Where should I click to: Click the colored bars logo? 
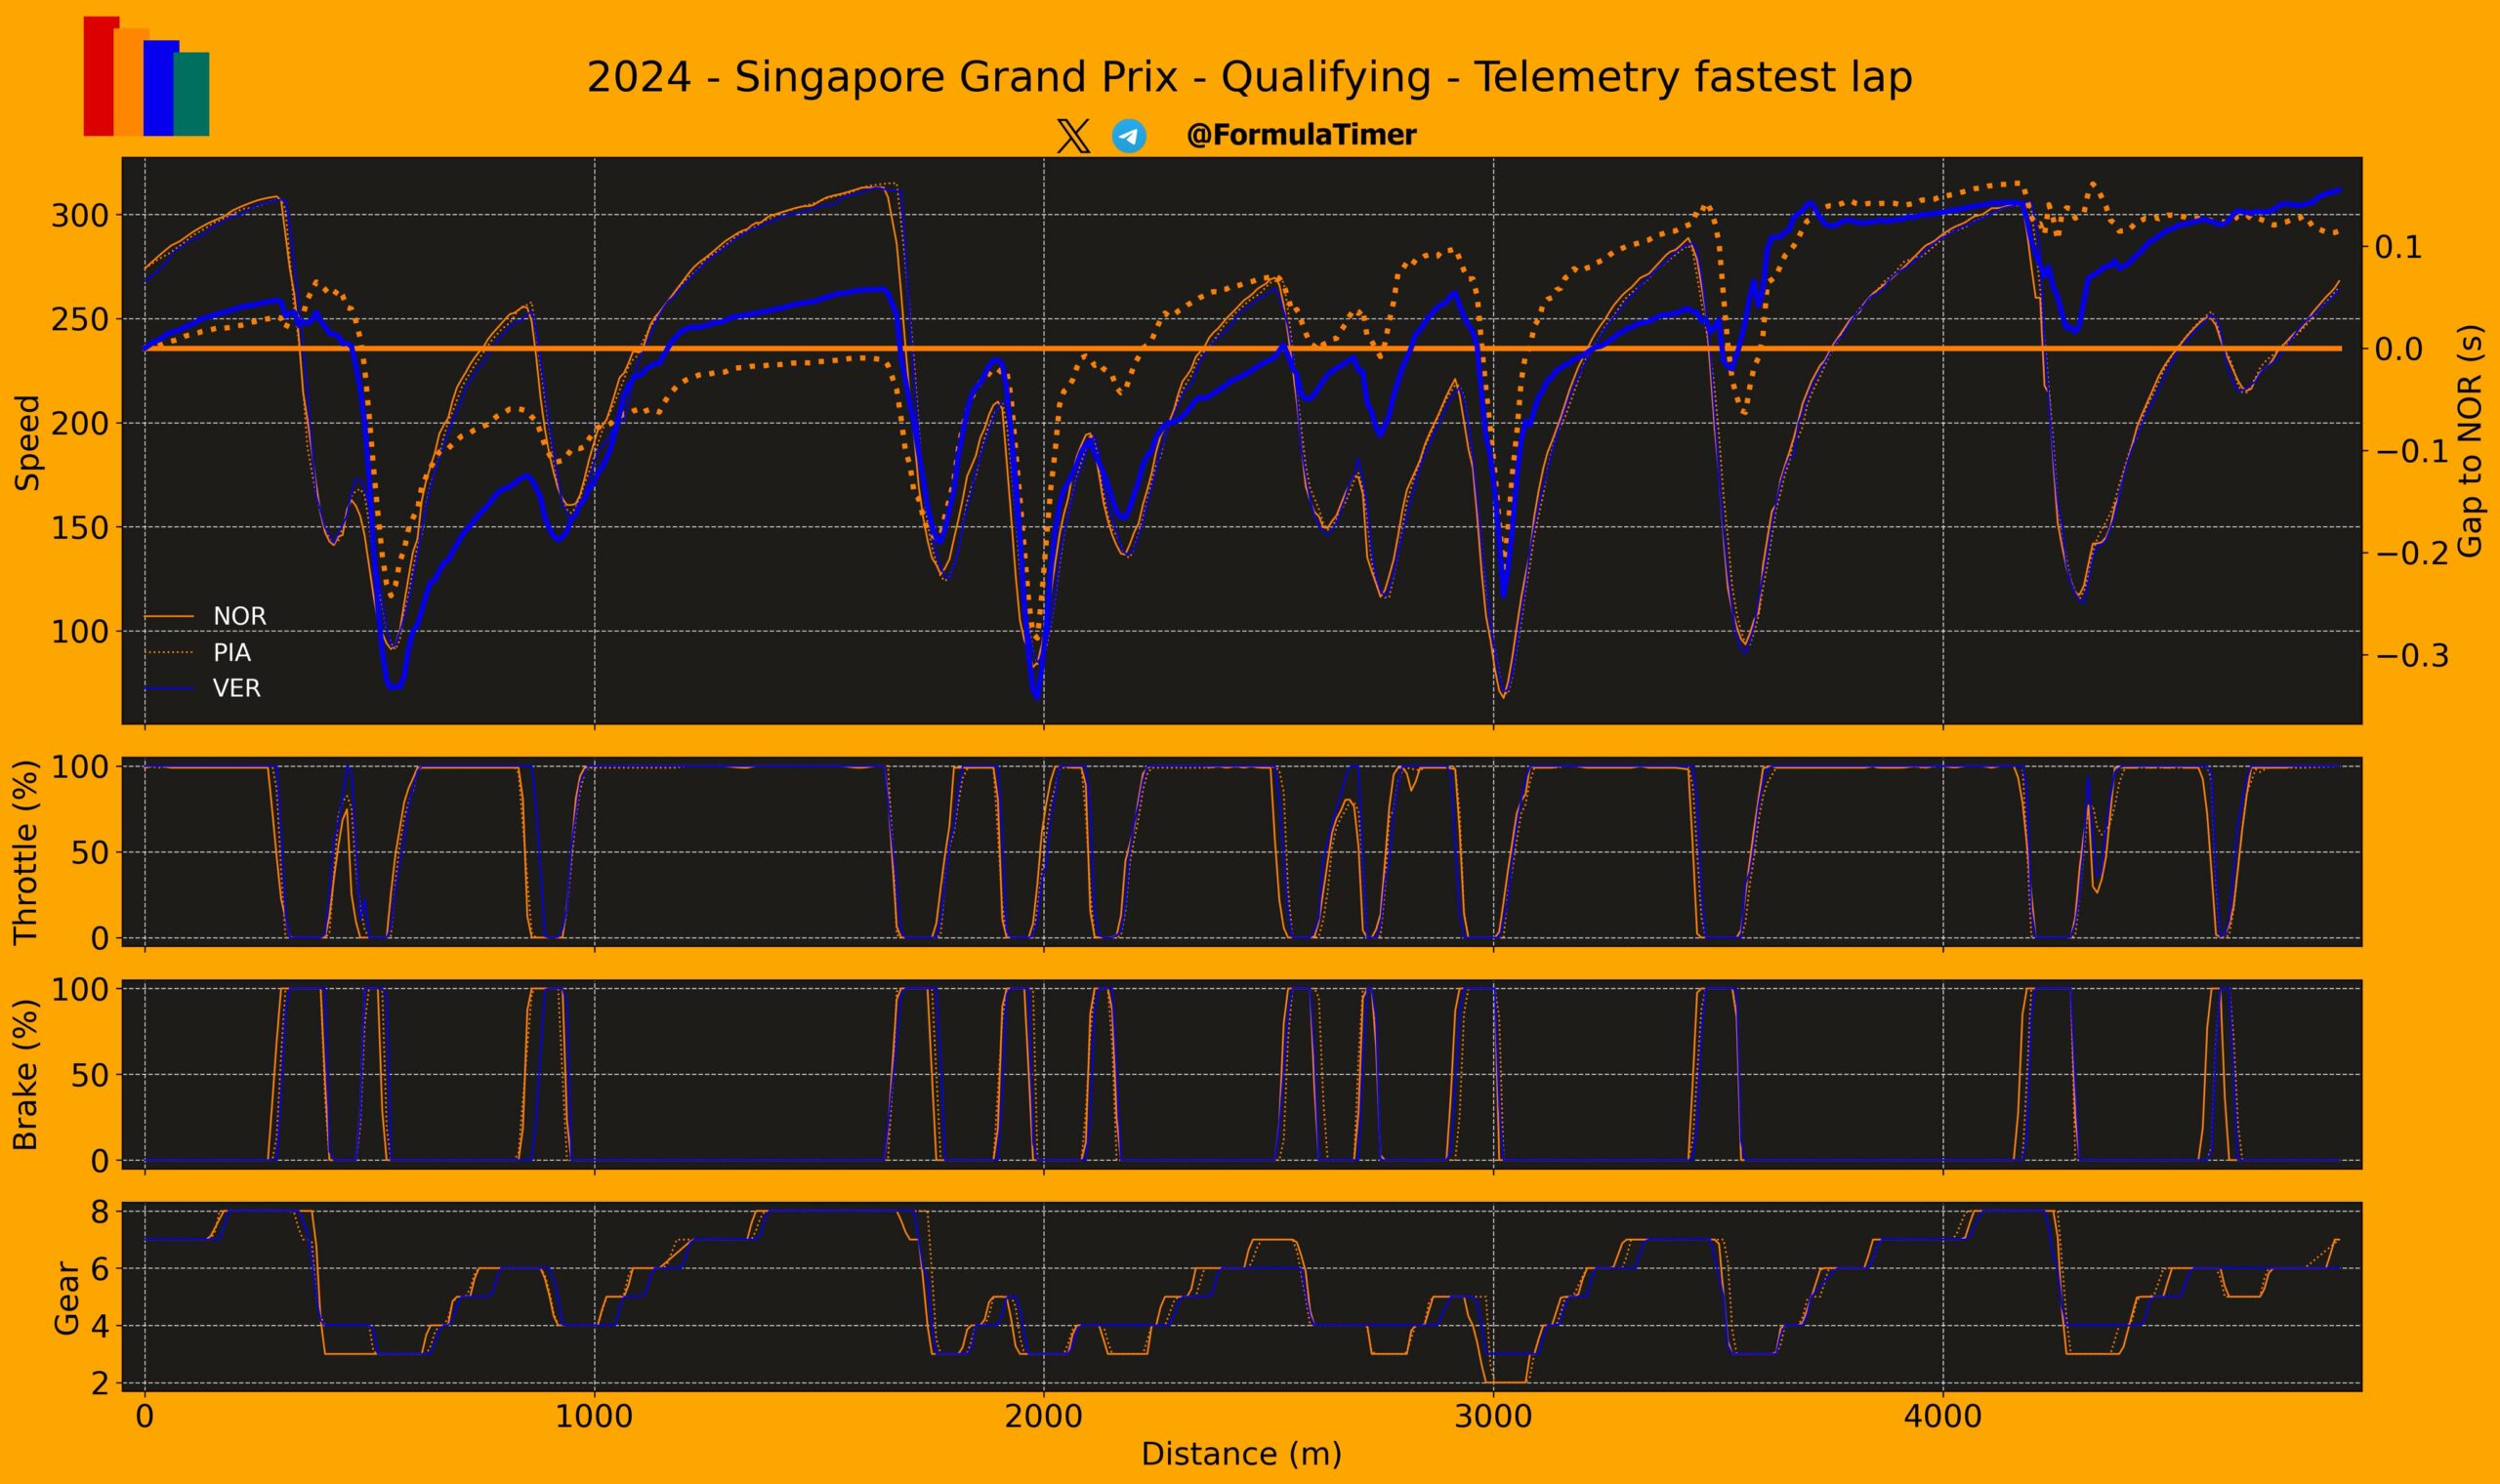tap(146, 76)
